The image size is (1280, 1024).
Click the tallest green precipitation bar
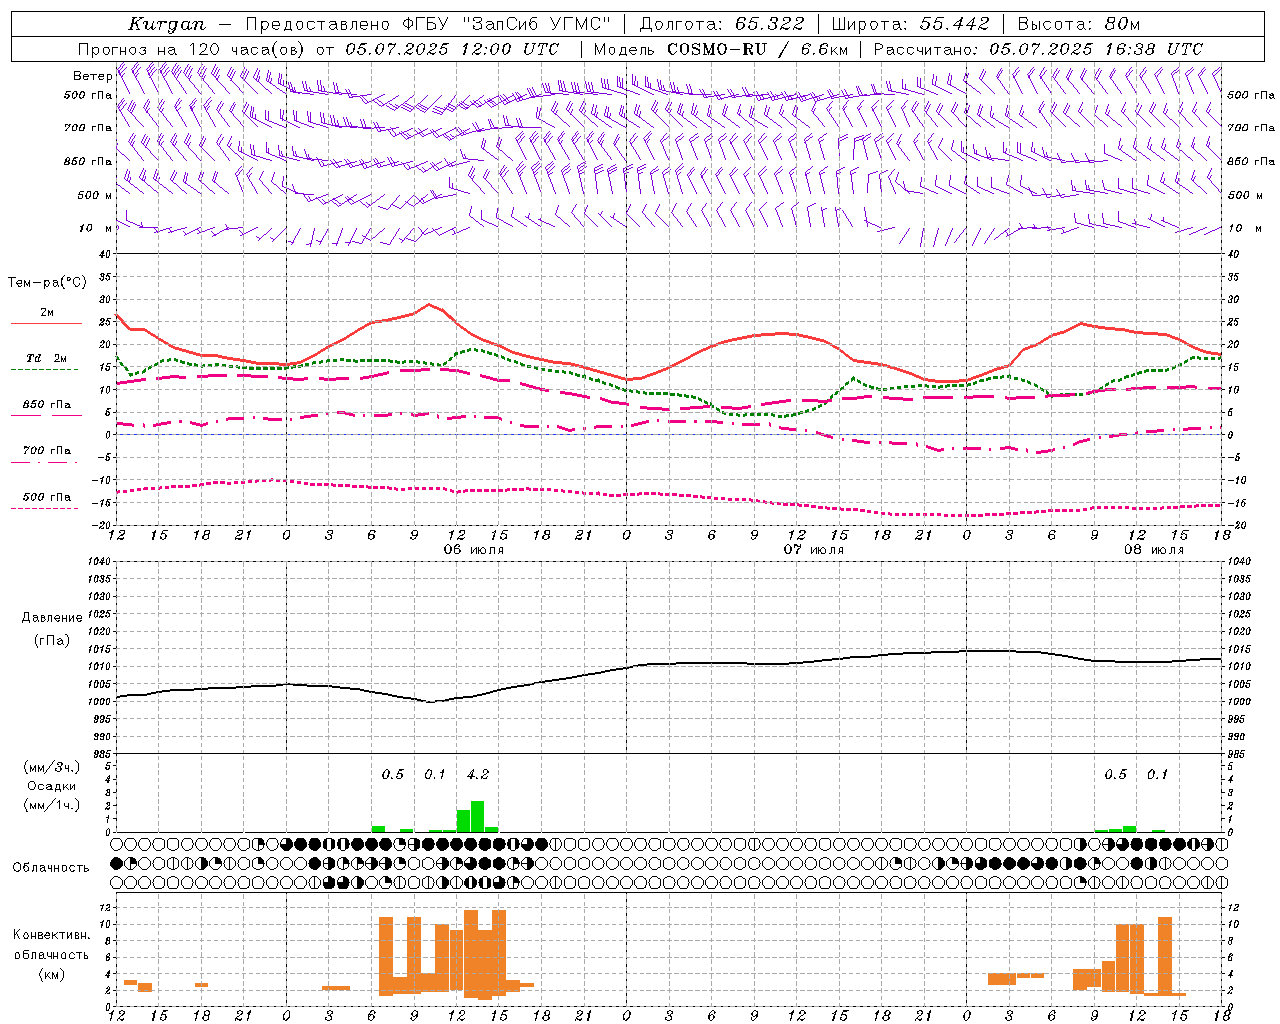(x=478, y=816)
